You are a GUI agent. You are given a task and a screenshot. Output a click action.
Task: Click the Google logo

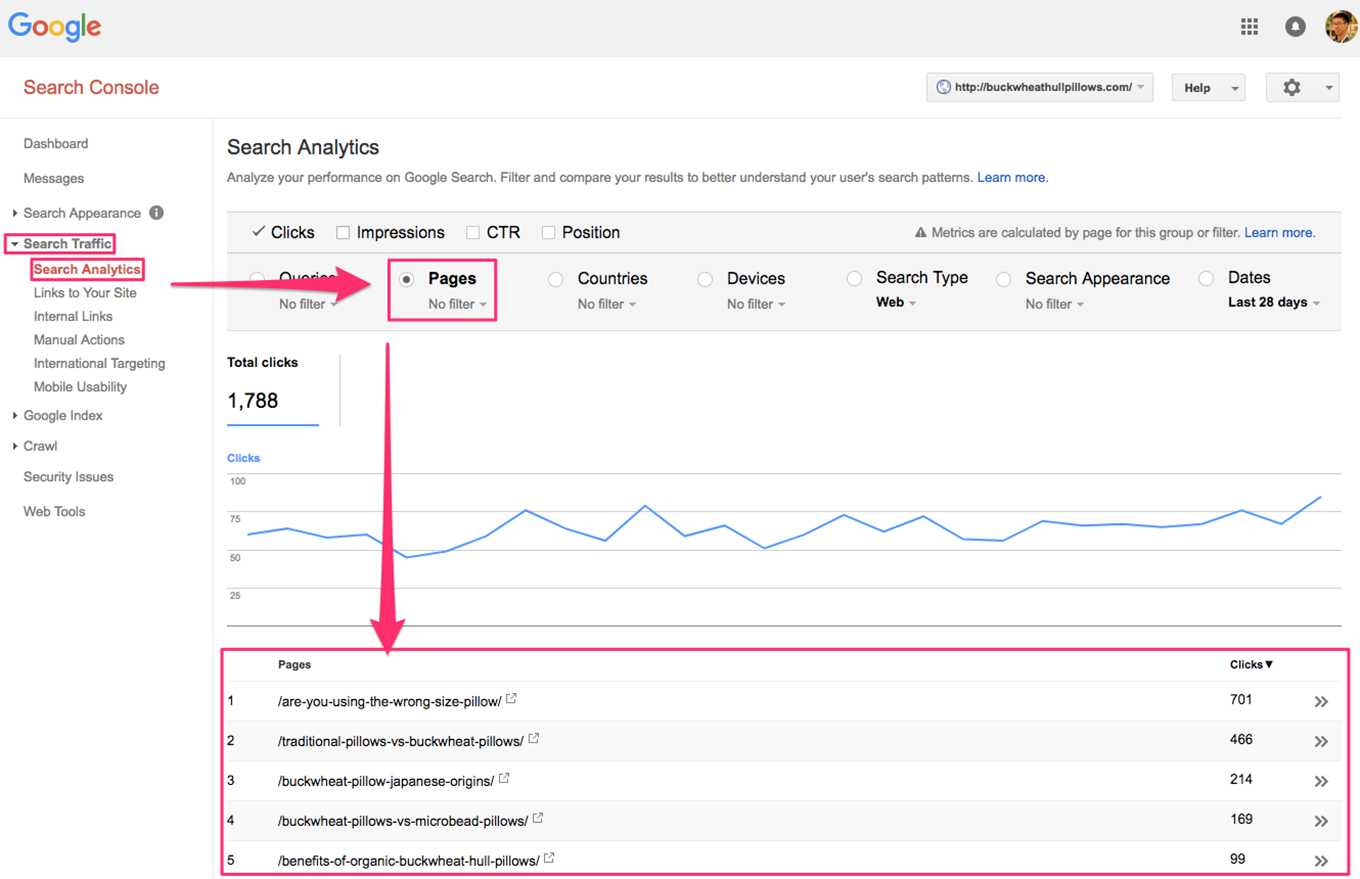(x=54, y=27)
